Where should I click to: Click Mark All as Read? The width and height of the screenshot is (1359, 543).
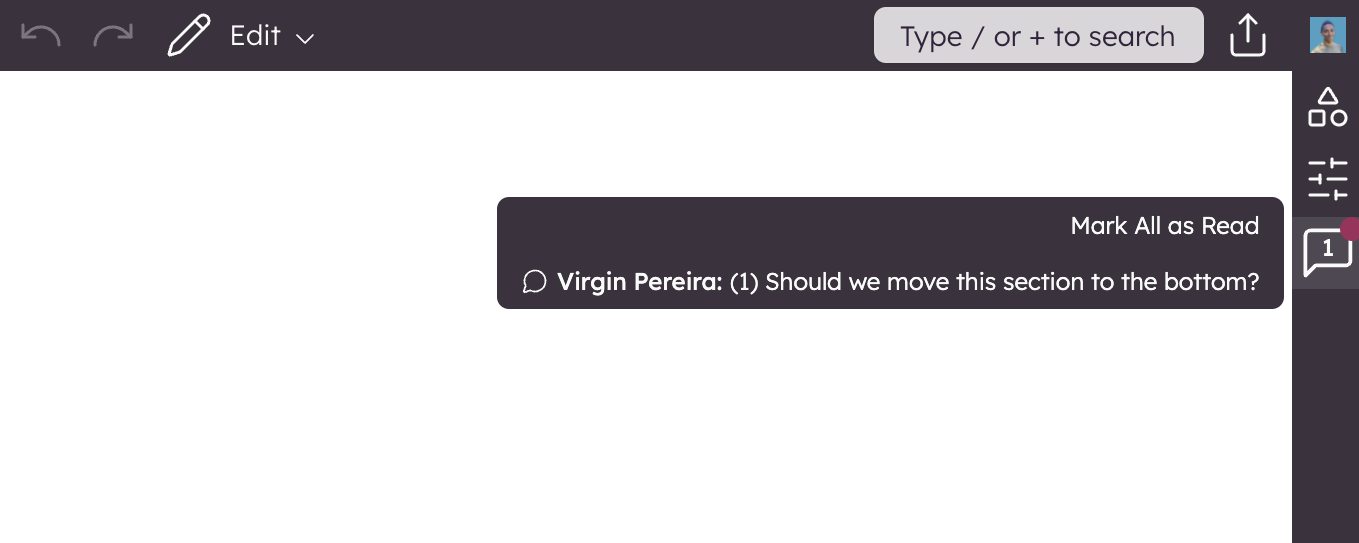1164,226
